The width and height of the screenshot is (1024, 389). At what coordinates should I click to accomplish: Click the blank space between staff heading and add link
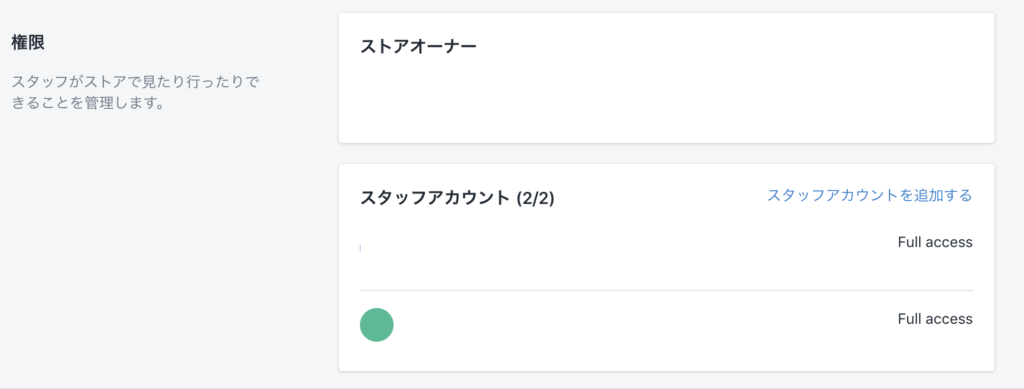coord(660,196)
